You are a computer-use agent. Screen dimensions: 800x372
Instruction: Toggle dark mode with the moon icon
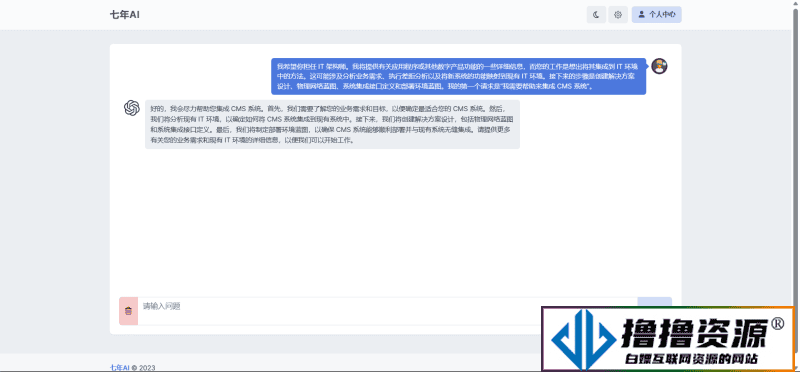[x=596, y=15]
